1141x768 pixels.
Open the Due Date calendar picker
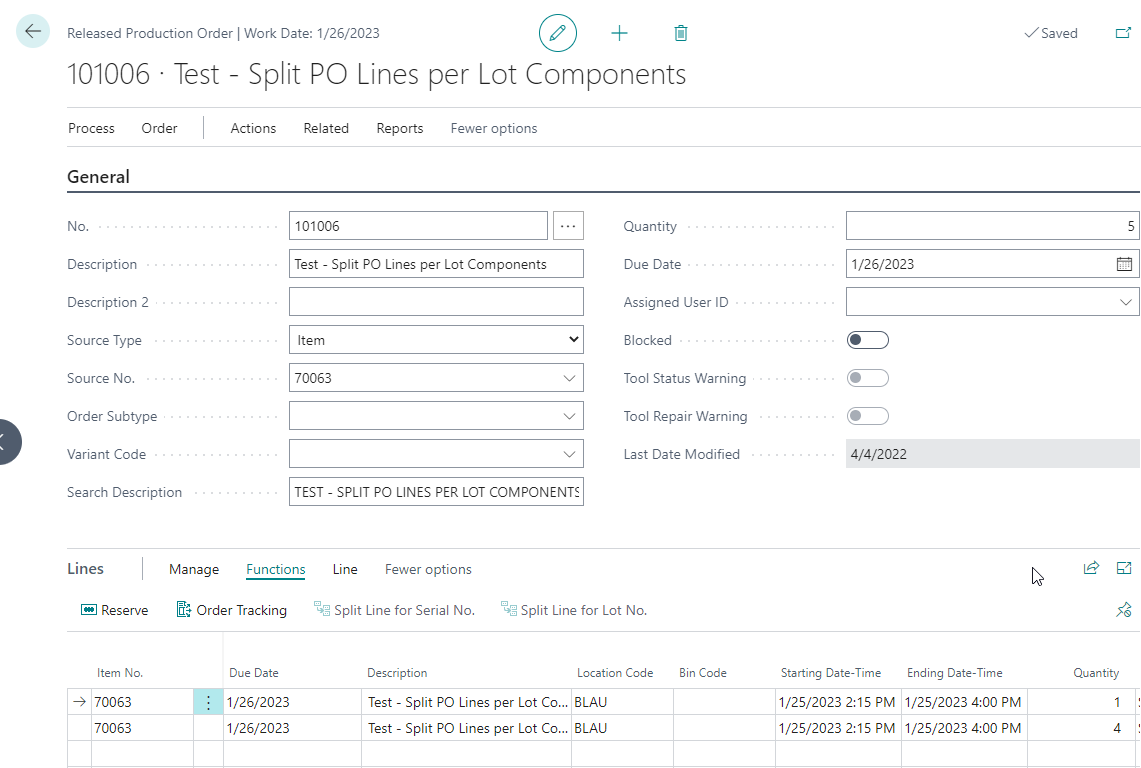1124,264
